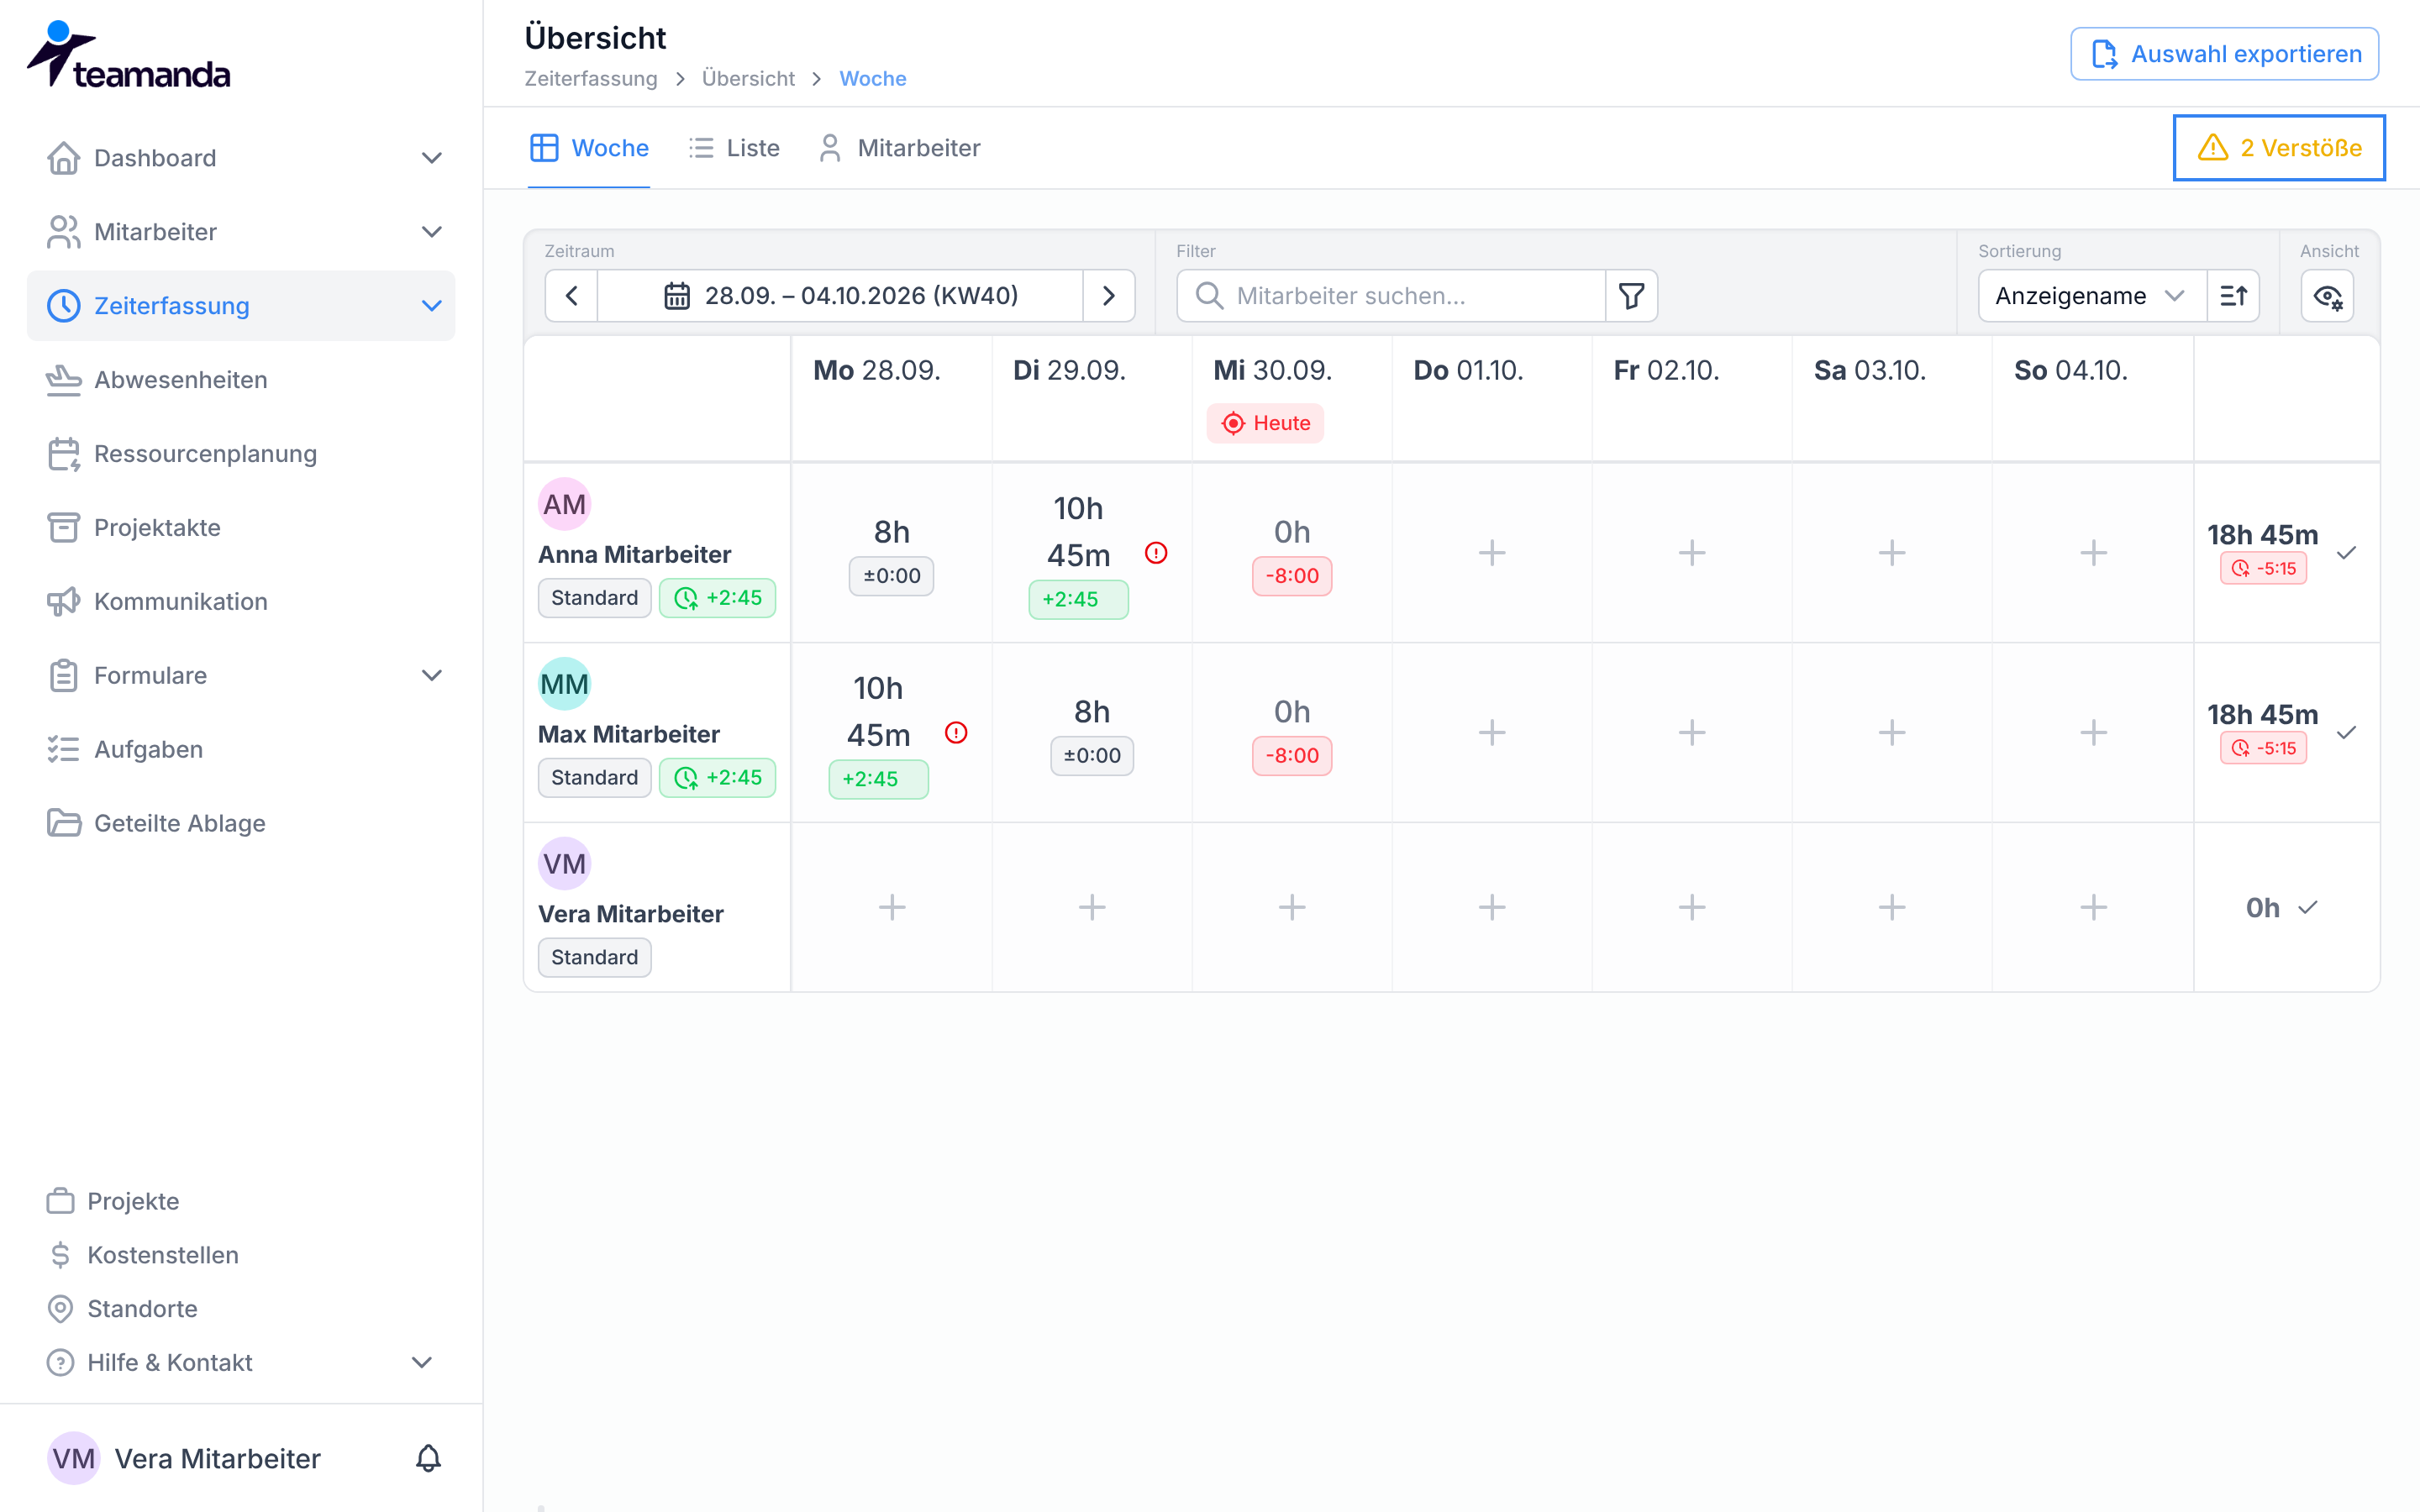Screen dimensions: 2420x1512
Task: Open the Ansicht eye settings icon
Action: (x=2327, y=296)
